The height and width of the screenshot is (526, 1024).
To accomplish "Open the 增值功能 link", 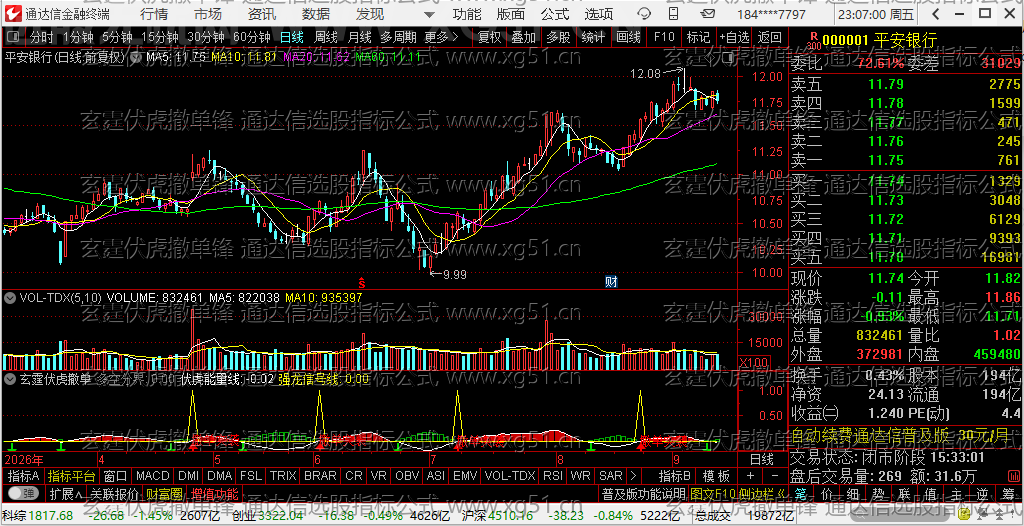I will coord(215,493).
